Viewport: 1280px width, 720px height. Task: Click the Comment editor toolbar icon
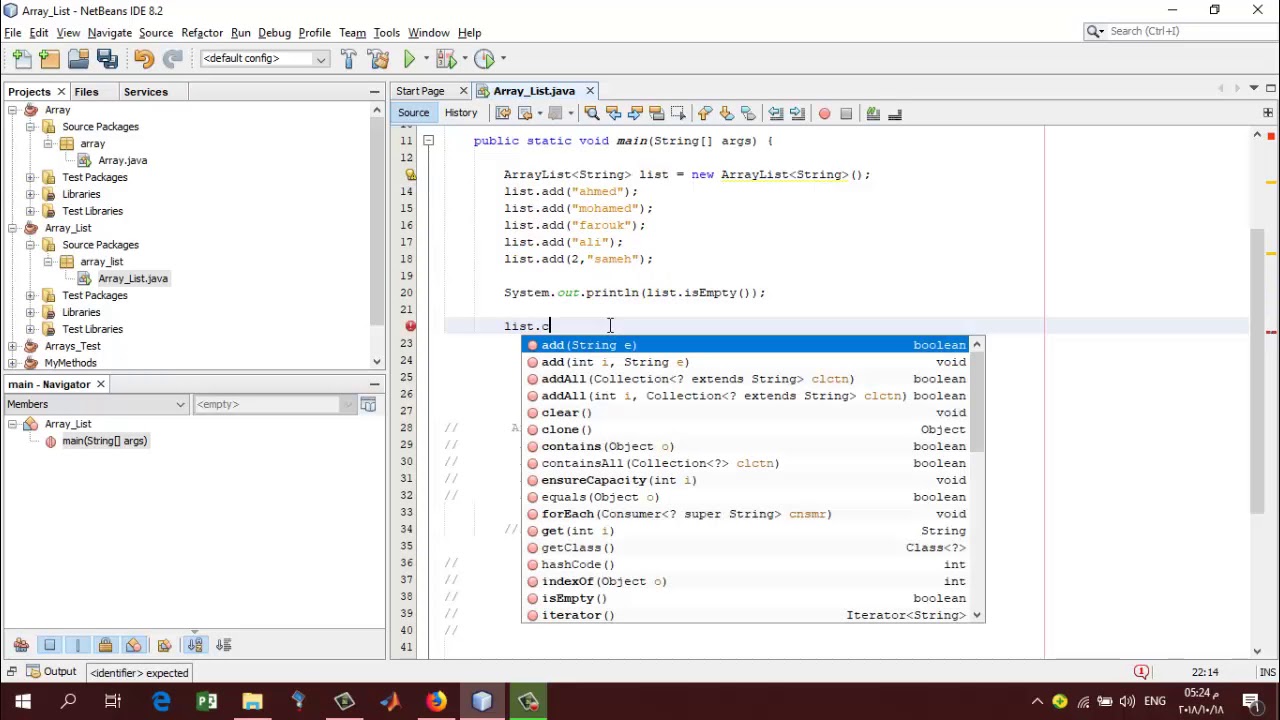coord(873,114)
